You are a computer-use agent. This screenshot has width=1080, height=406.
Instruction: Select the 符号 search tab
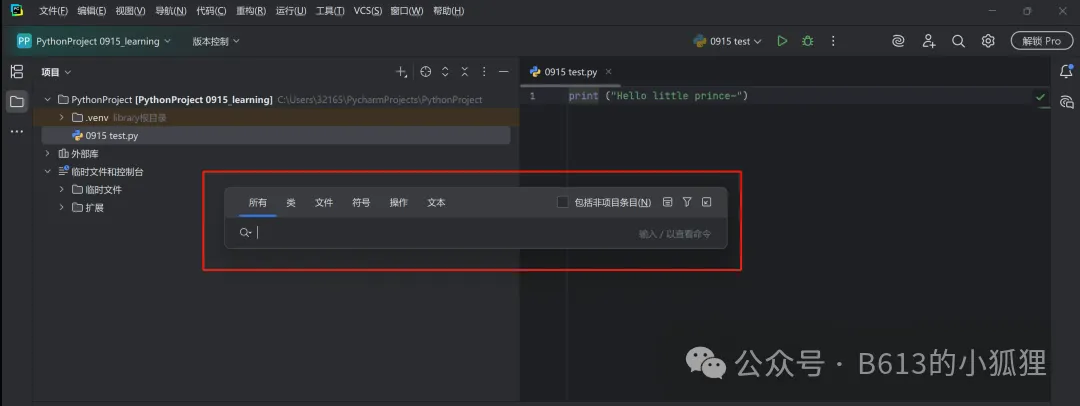coord(361,203)
